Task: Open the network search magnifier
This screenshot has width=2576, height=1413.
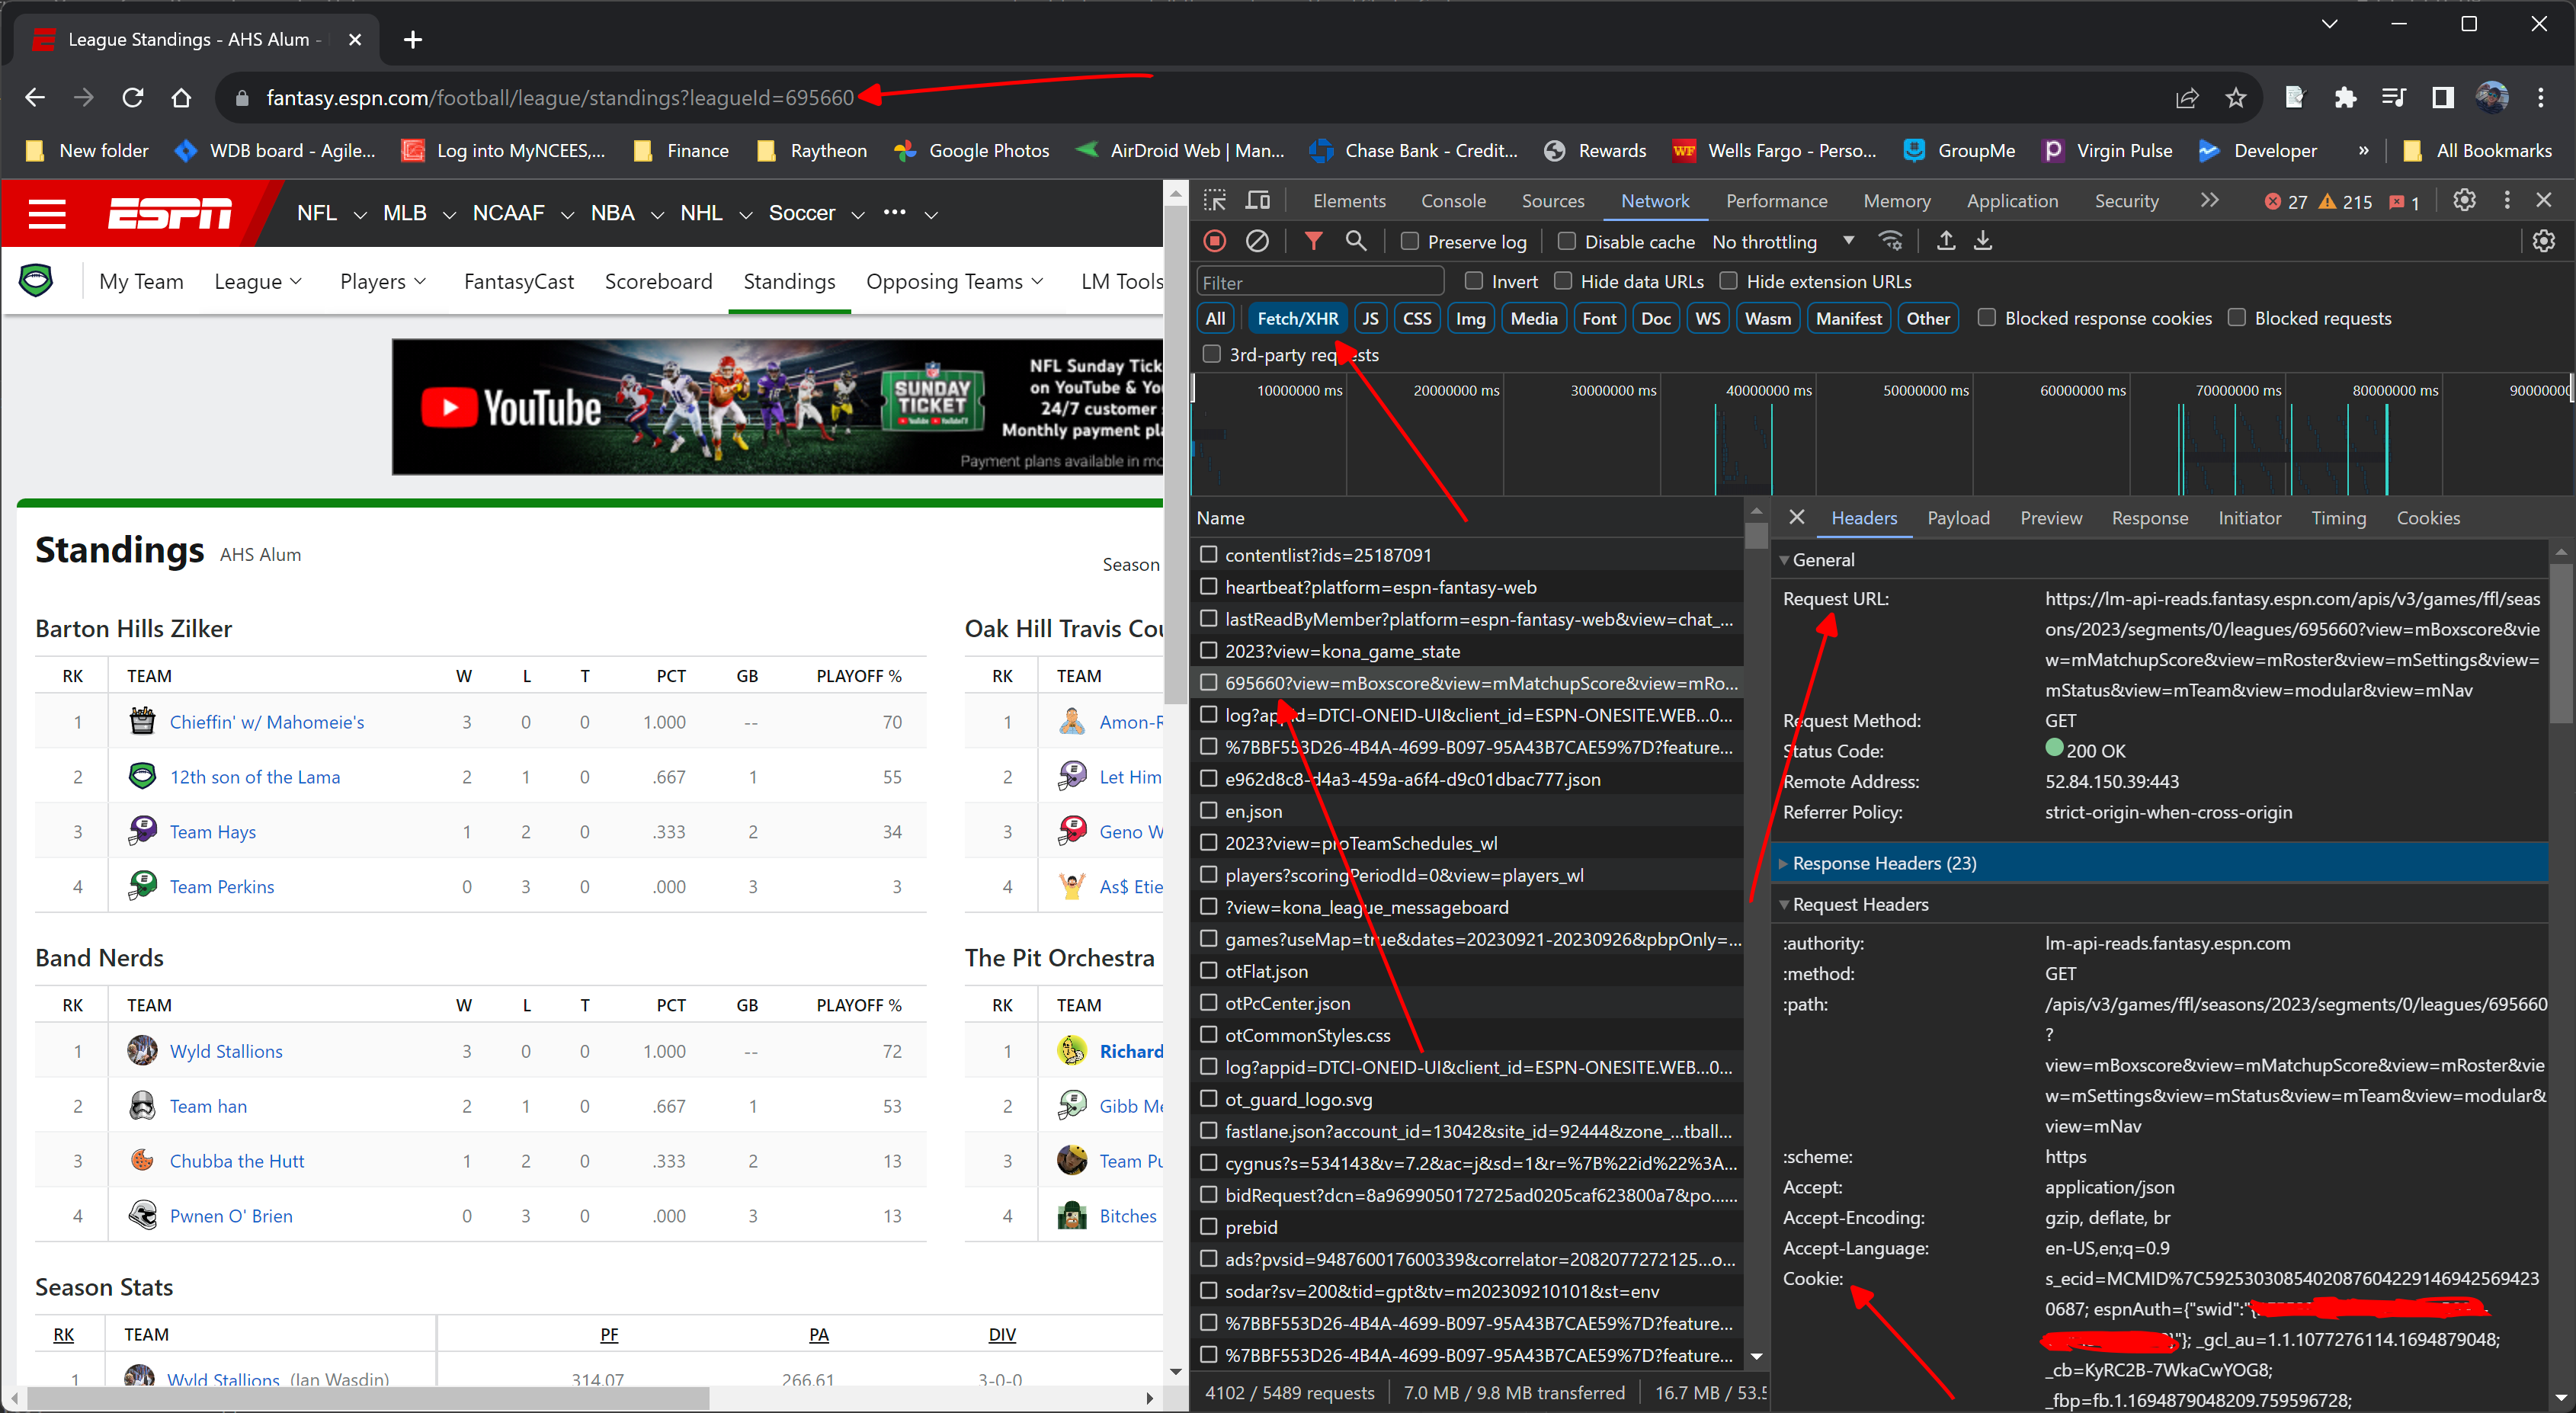Action: click(x=1356, y=241)
